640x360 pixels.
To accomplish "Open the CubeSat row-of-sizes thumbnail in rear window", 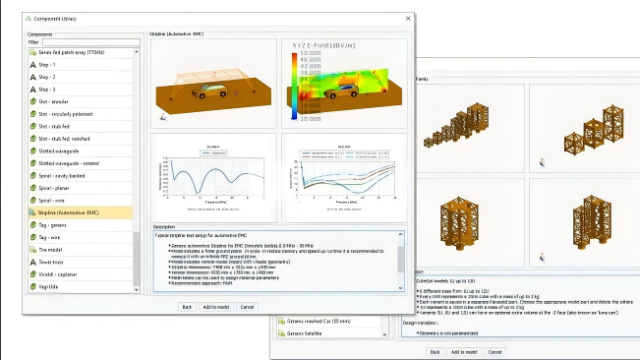I will click(470, 128).
